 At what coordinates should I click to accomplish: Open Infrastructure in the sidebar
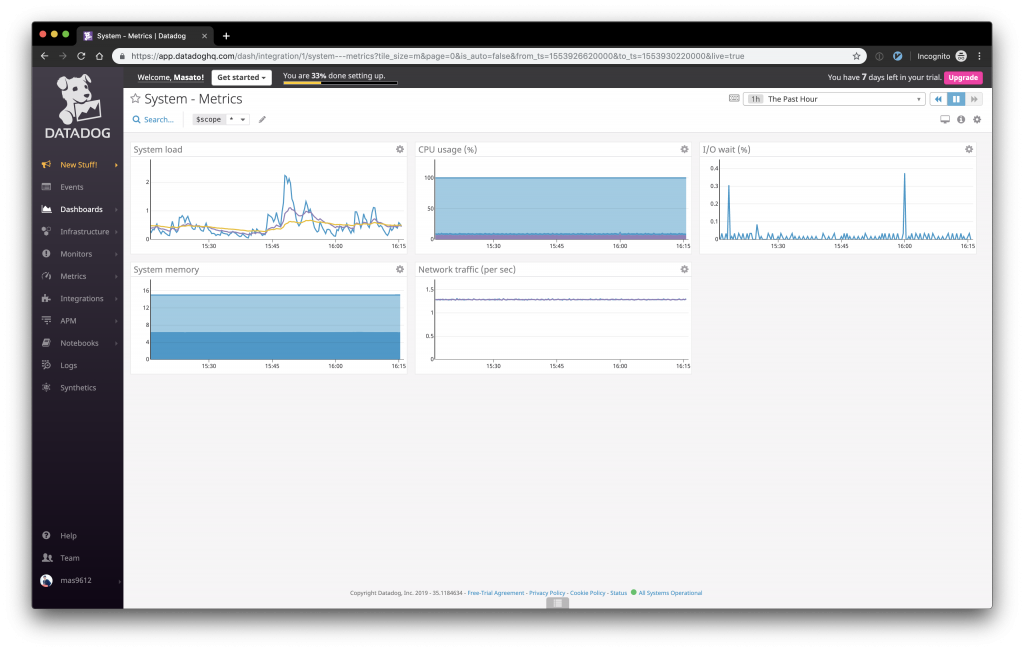click(x=84, y=231)
